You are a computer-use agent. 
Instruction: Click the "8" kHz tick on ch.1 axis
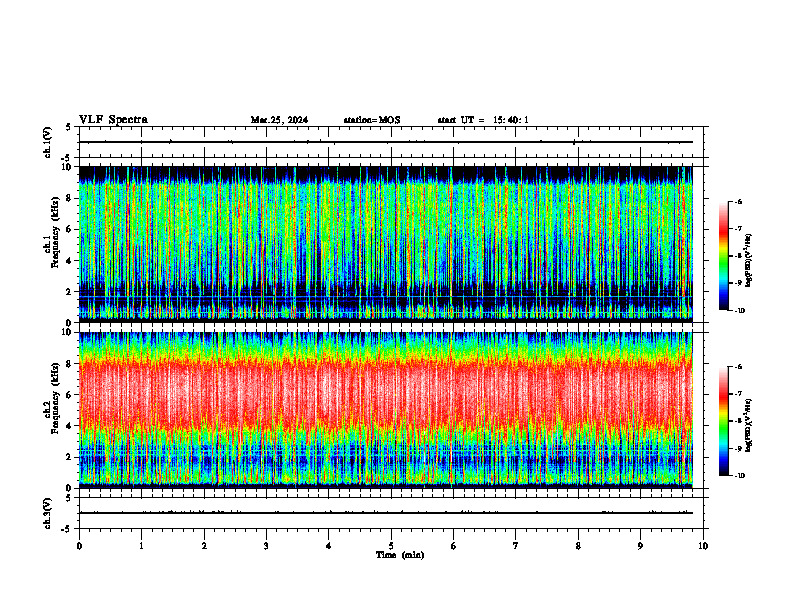pyautogui.click(x=70, y=198)
